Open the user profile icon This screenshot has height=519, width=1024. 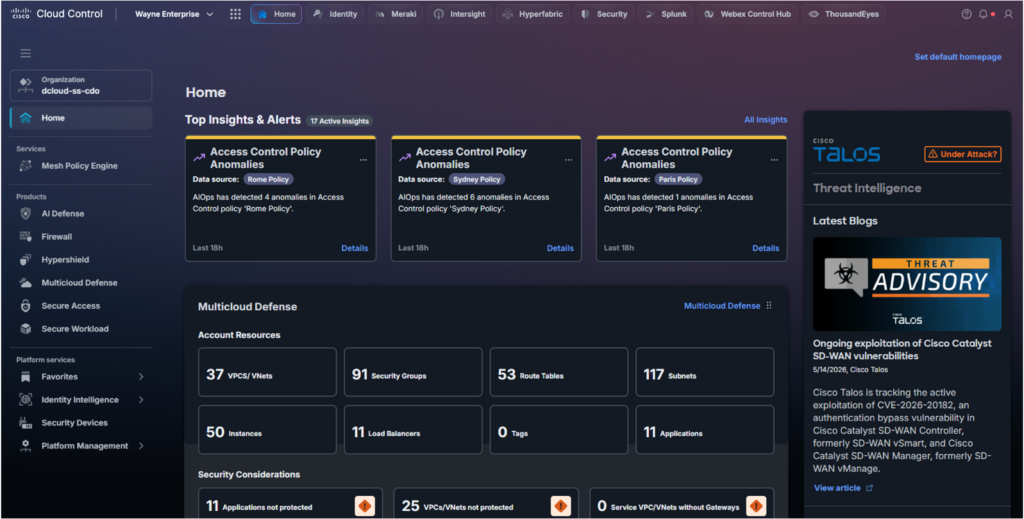tap(1008, 14)
